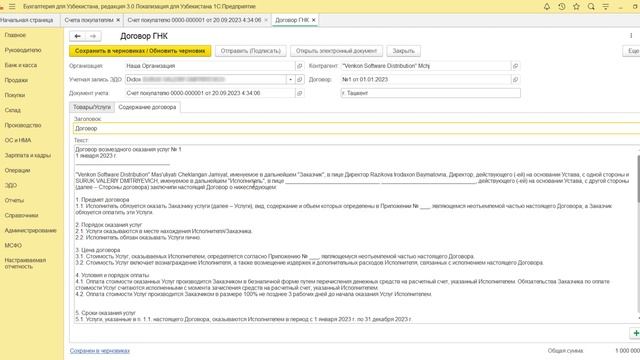Screen dimensions: 640x360
Task: Open the Настраиваемая отчетность section
Action: (x=25, y=263)
